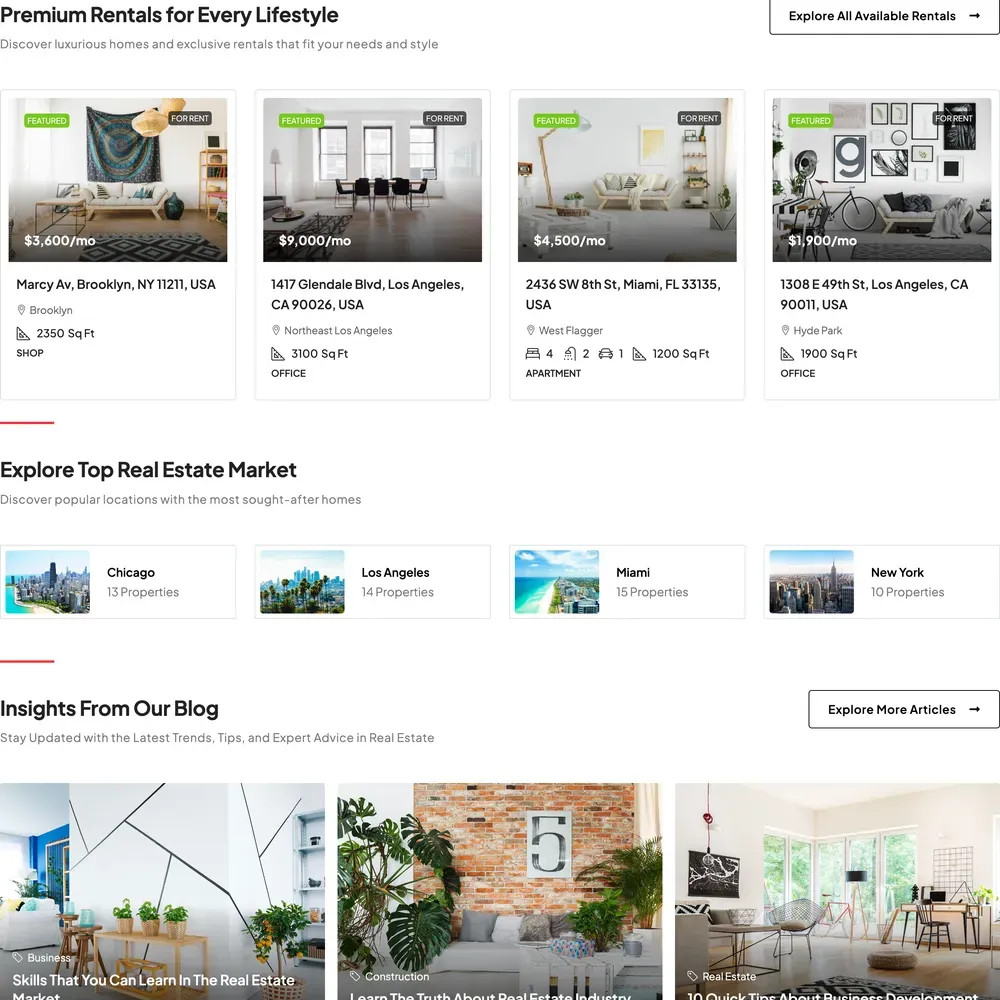Screen dimensions: 1000x1000
Task: Click the shower icon on Miami apartment listing
Action: coord(570,354)
